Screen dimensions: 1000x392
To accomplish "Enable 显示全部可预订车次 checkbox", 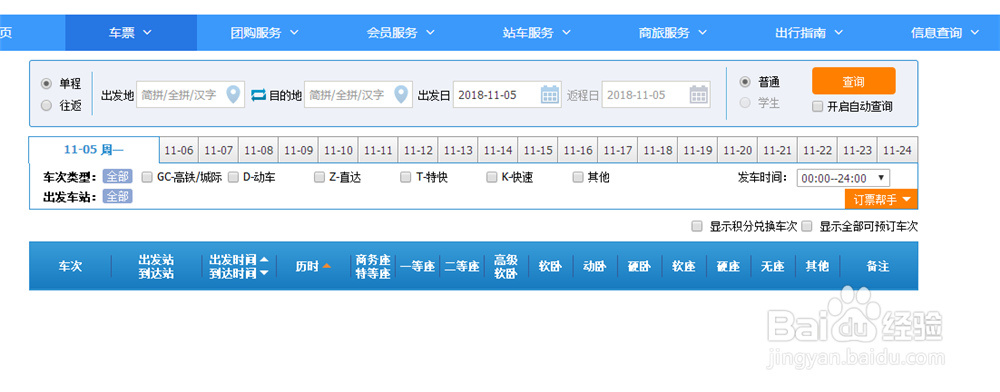I will click(807, 226).
